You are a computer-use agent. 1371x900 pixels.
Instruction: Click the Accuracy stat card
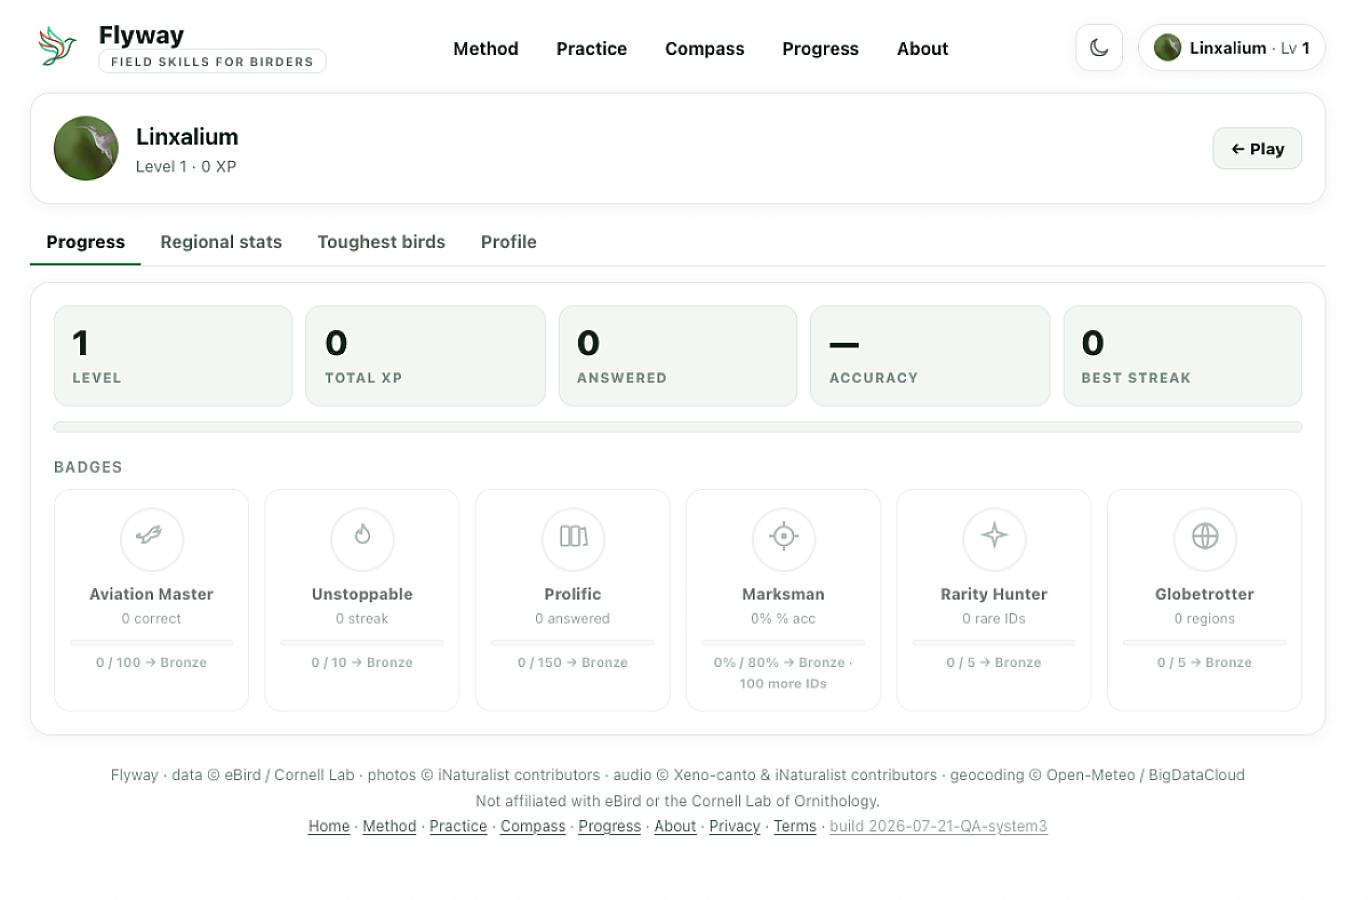(930, 356)
